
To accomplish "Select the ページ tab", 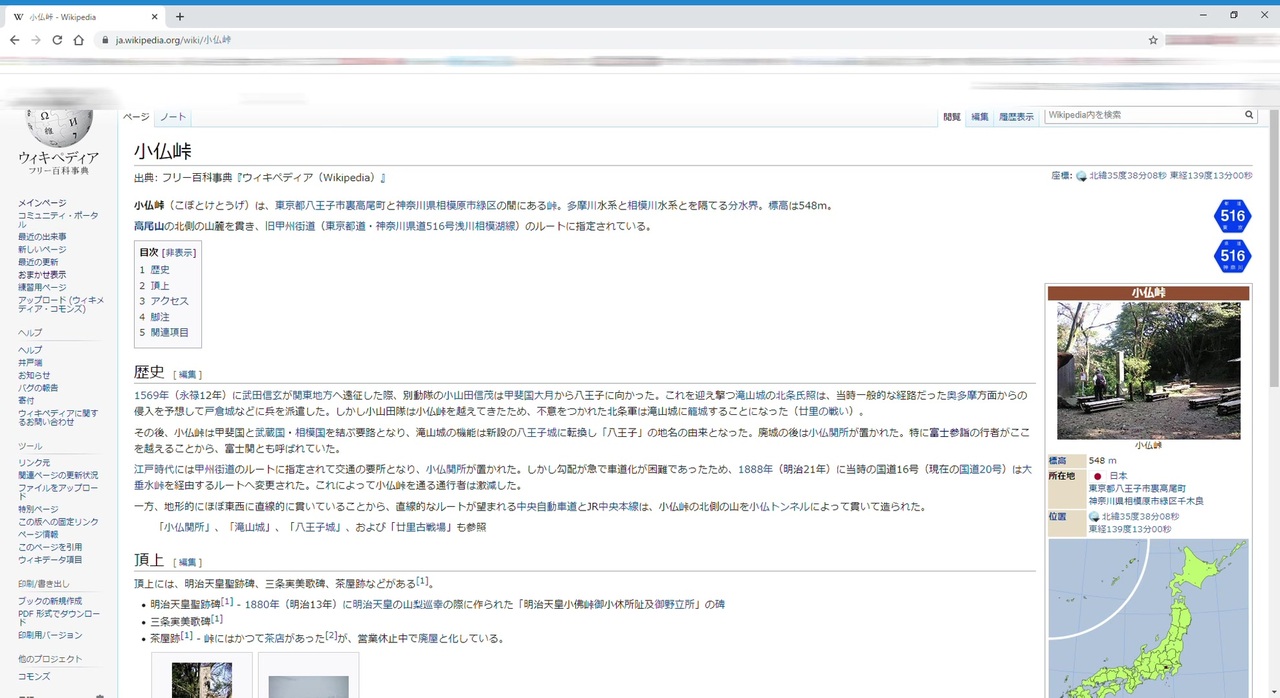I will (x=136, y=117).
